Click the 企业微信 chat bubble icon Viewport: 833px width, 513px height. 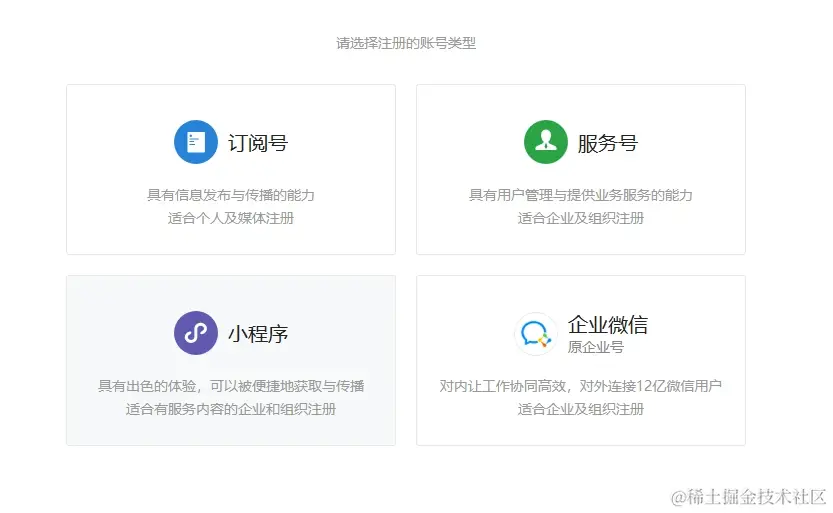(536, 334)
